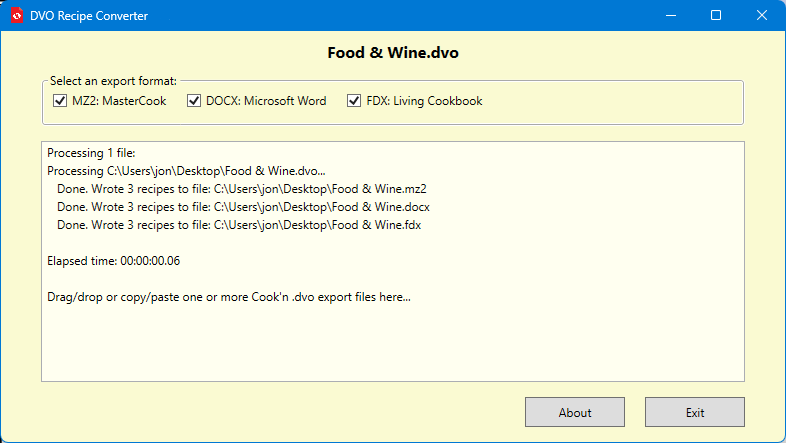Click the 'Processing 1 file:' log line
Viewport: 786px width, 443px height.
click(91, 153)
